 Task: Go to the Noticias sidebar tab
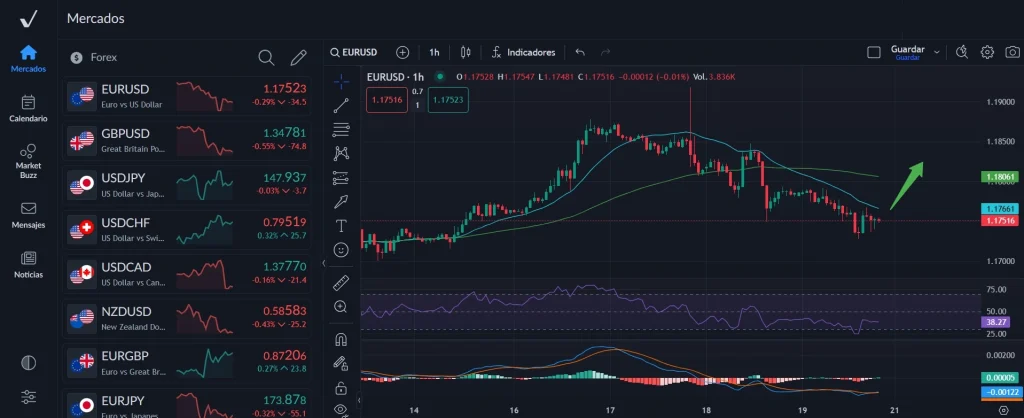[x=28, y=263]
